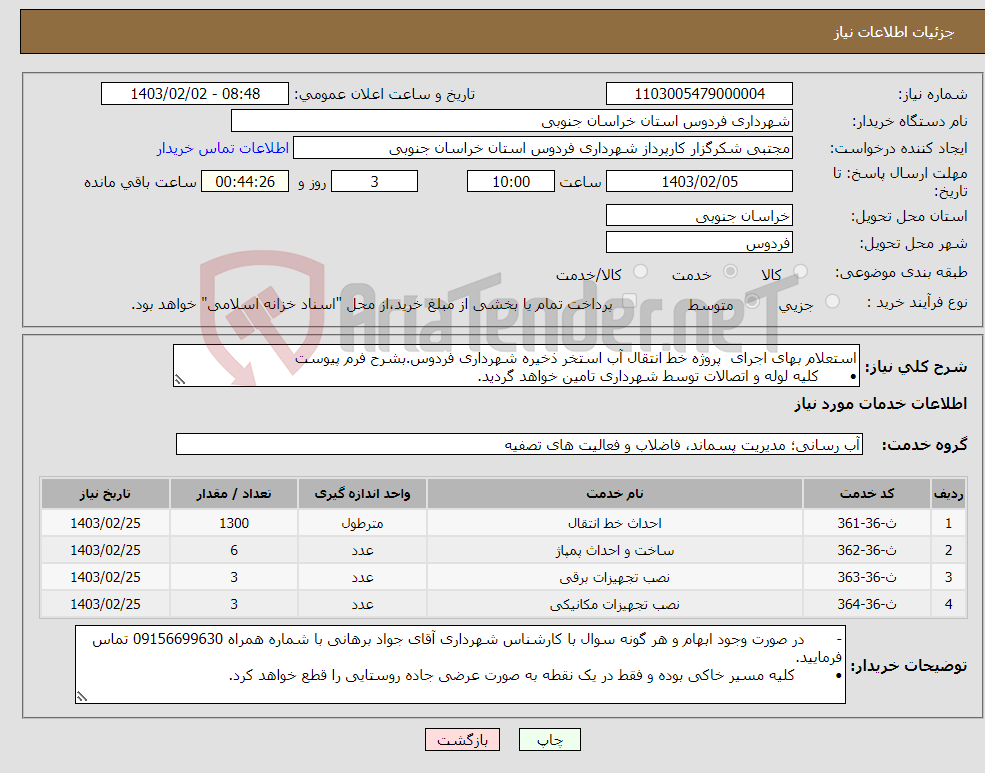The width and height of the screenshot is (985, 773).
Task: Click the quantity cell 1300
Action: click(234, 523)
